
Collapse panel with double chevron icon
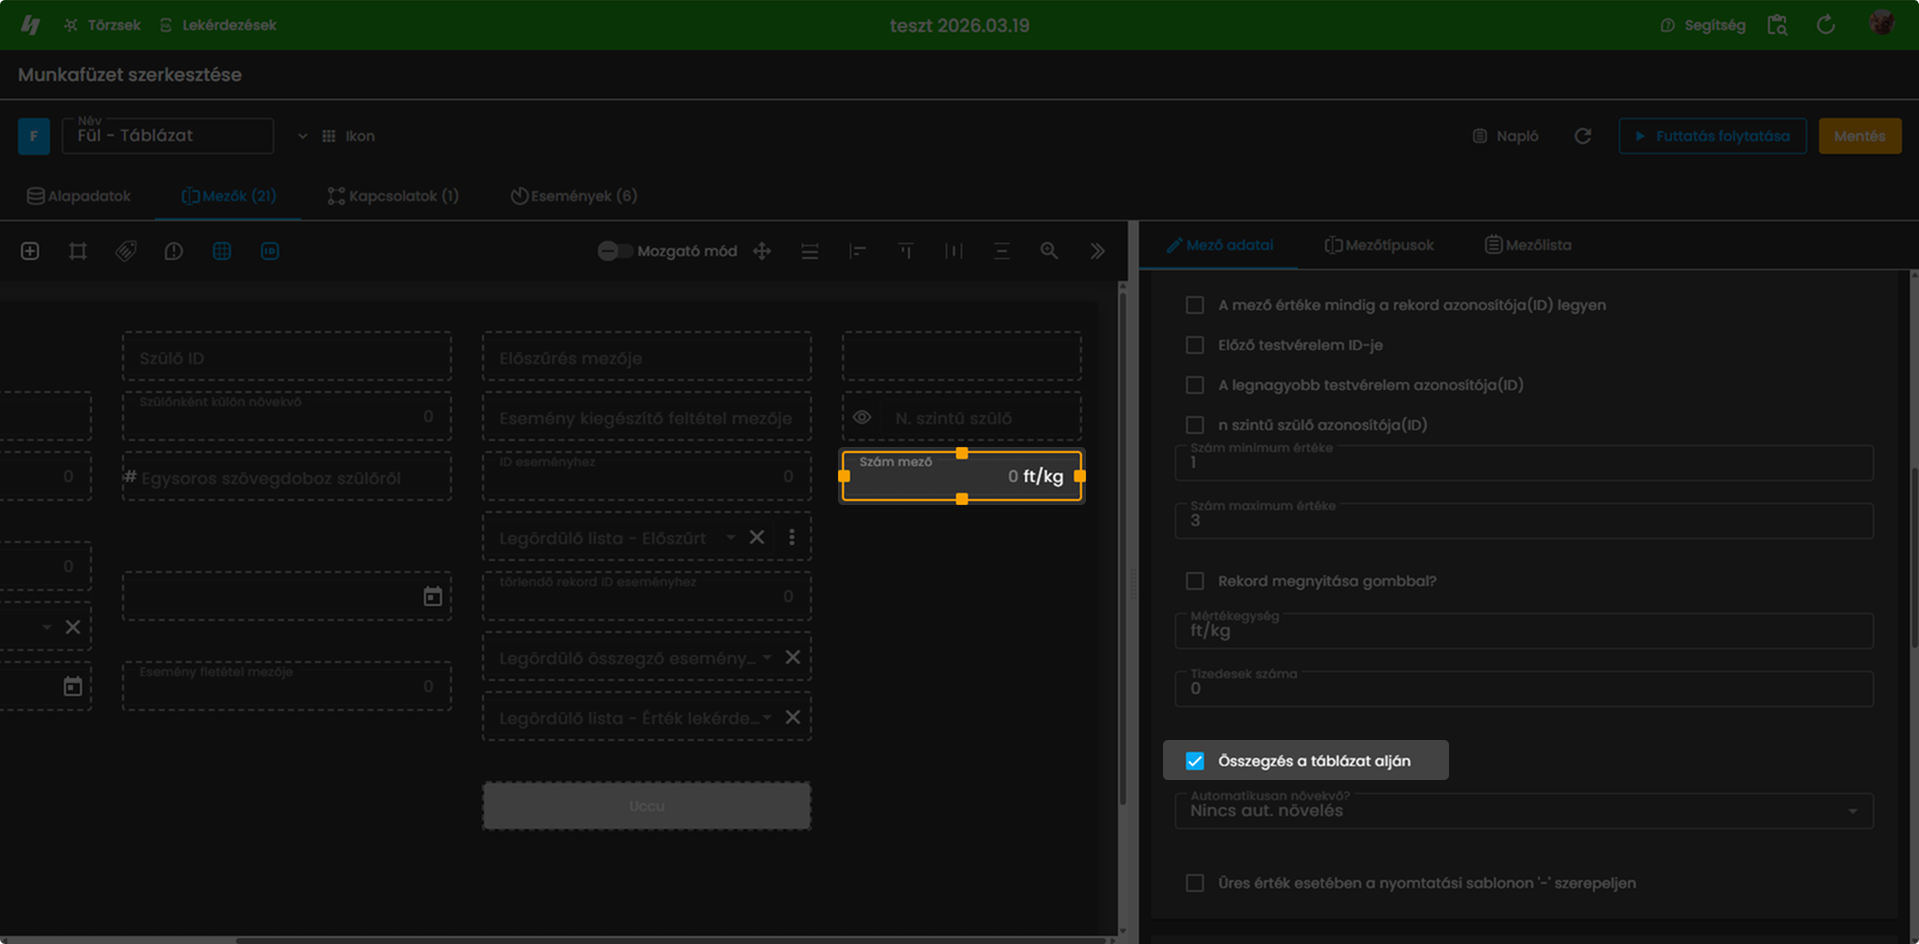pyautogui.click(x=1097, y=251)
